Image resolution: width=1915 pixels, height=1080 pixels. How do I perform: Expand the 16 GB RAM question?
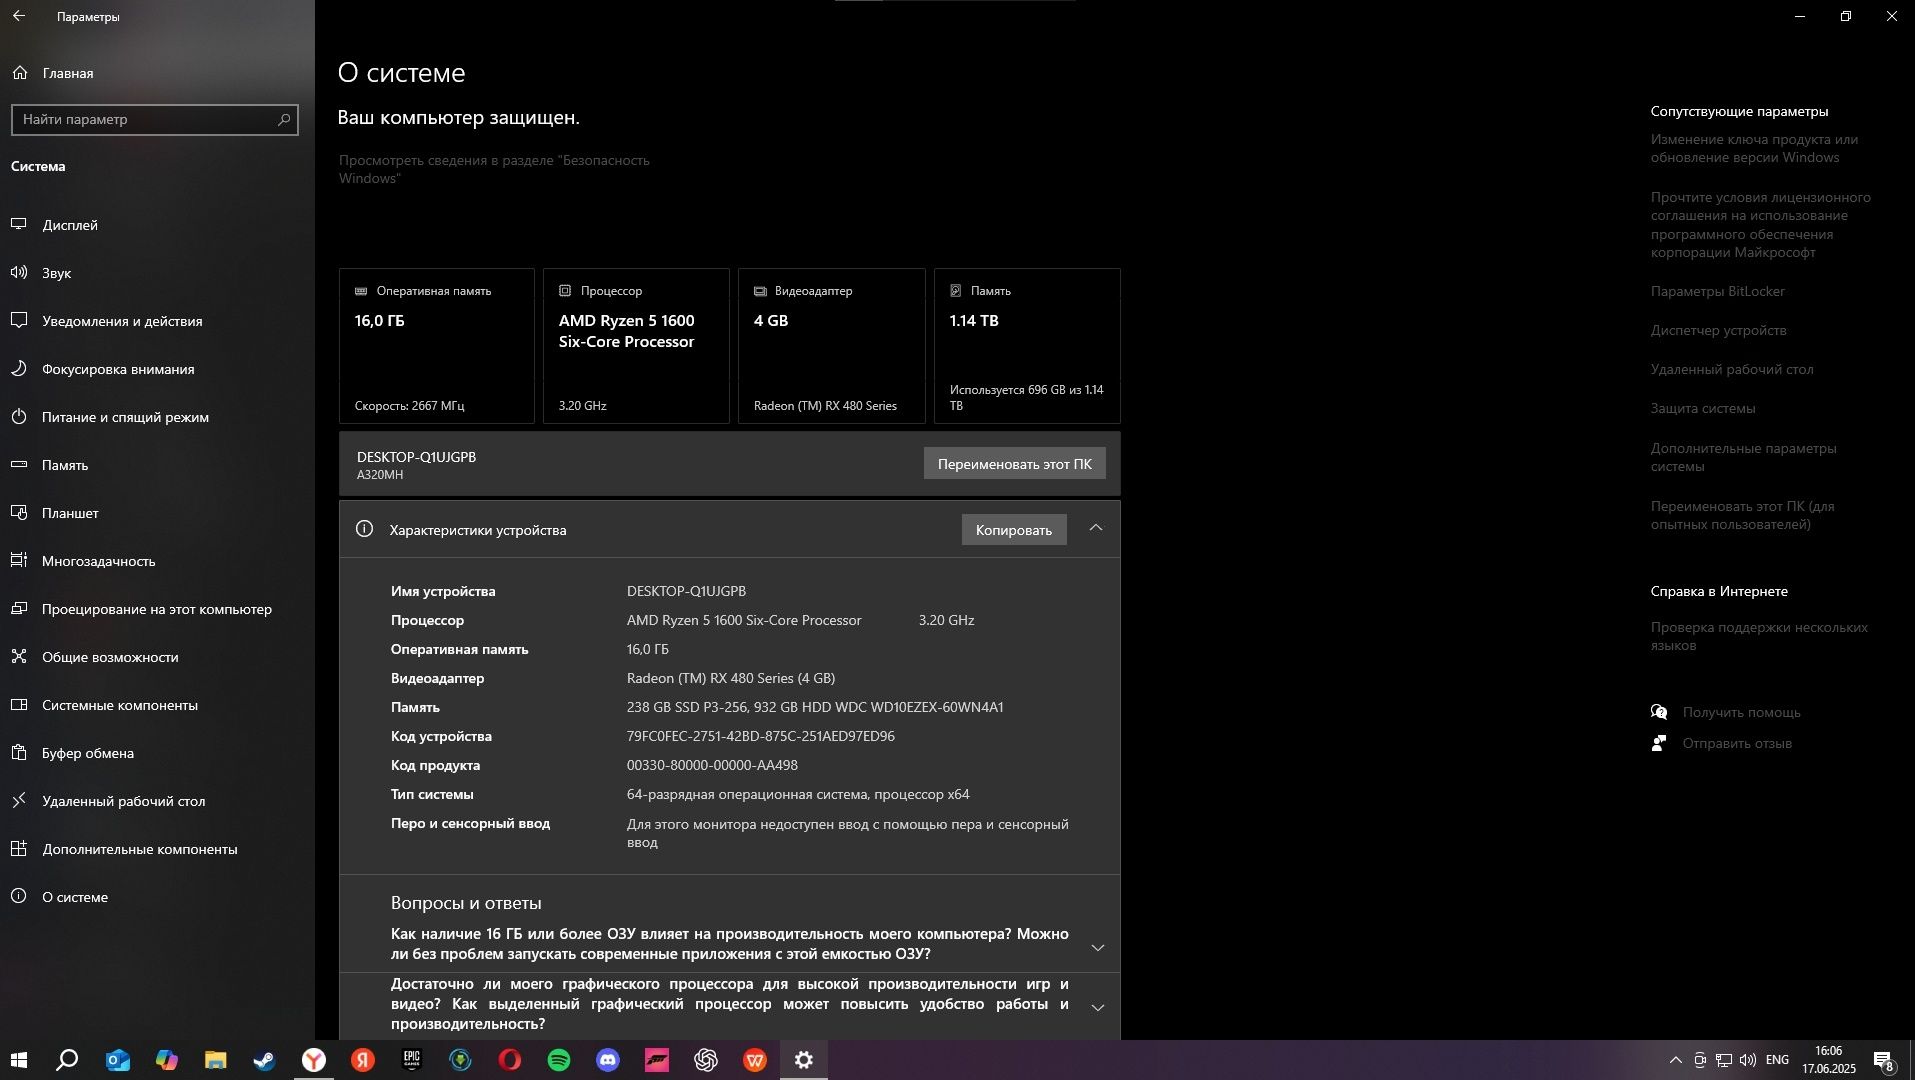click(1098, 947)
